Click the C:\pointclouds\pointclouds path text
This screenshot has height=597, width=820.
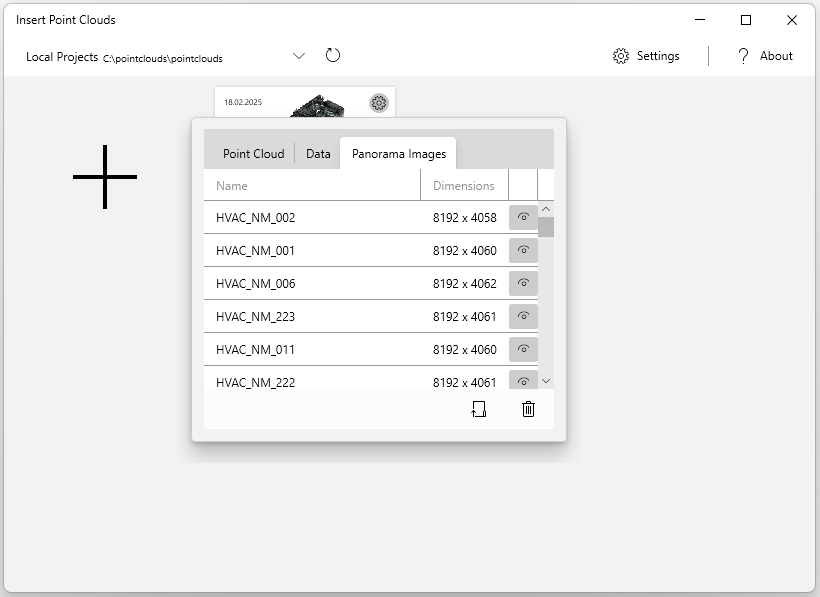point(163,59)
